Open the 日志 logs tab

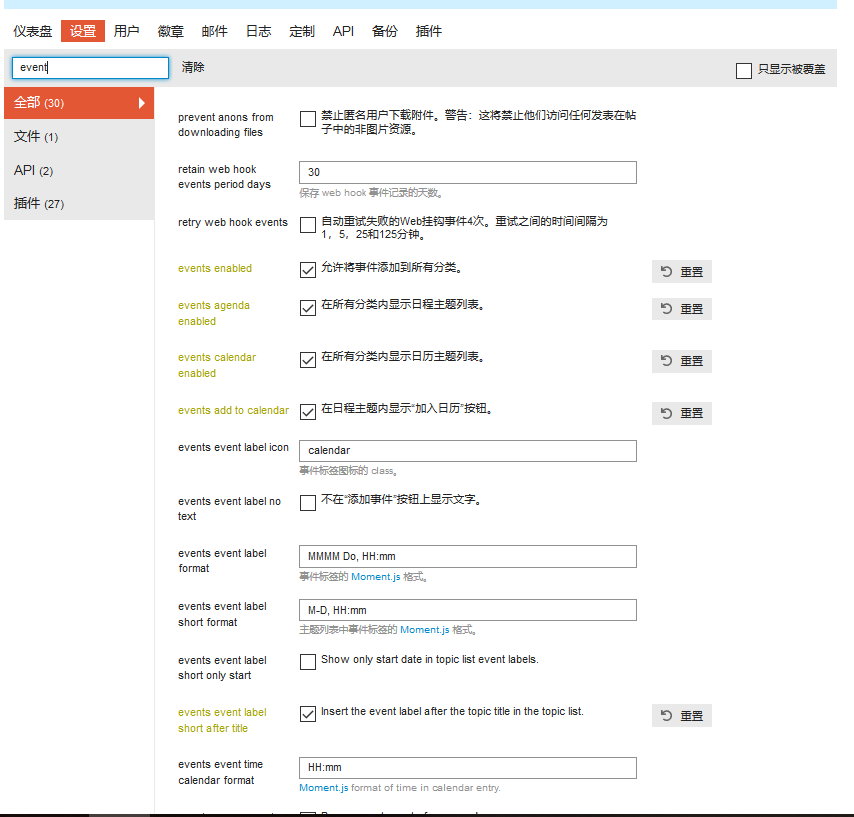258,31
